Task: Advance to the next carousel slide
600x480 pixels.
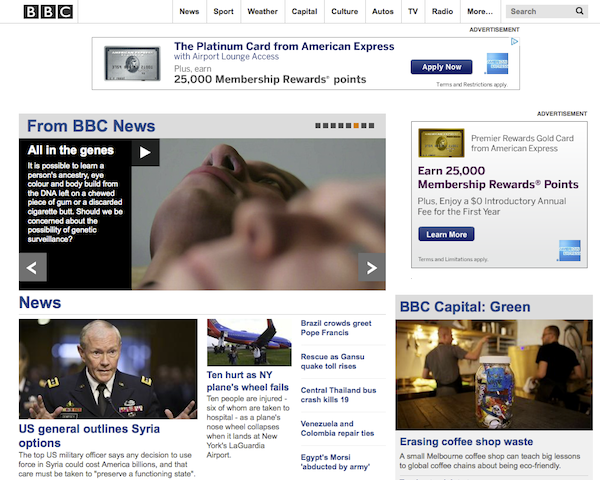Action: click(x=372, y=267)
